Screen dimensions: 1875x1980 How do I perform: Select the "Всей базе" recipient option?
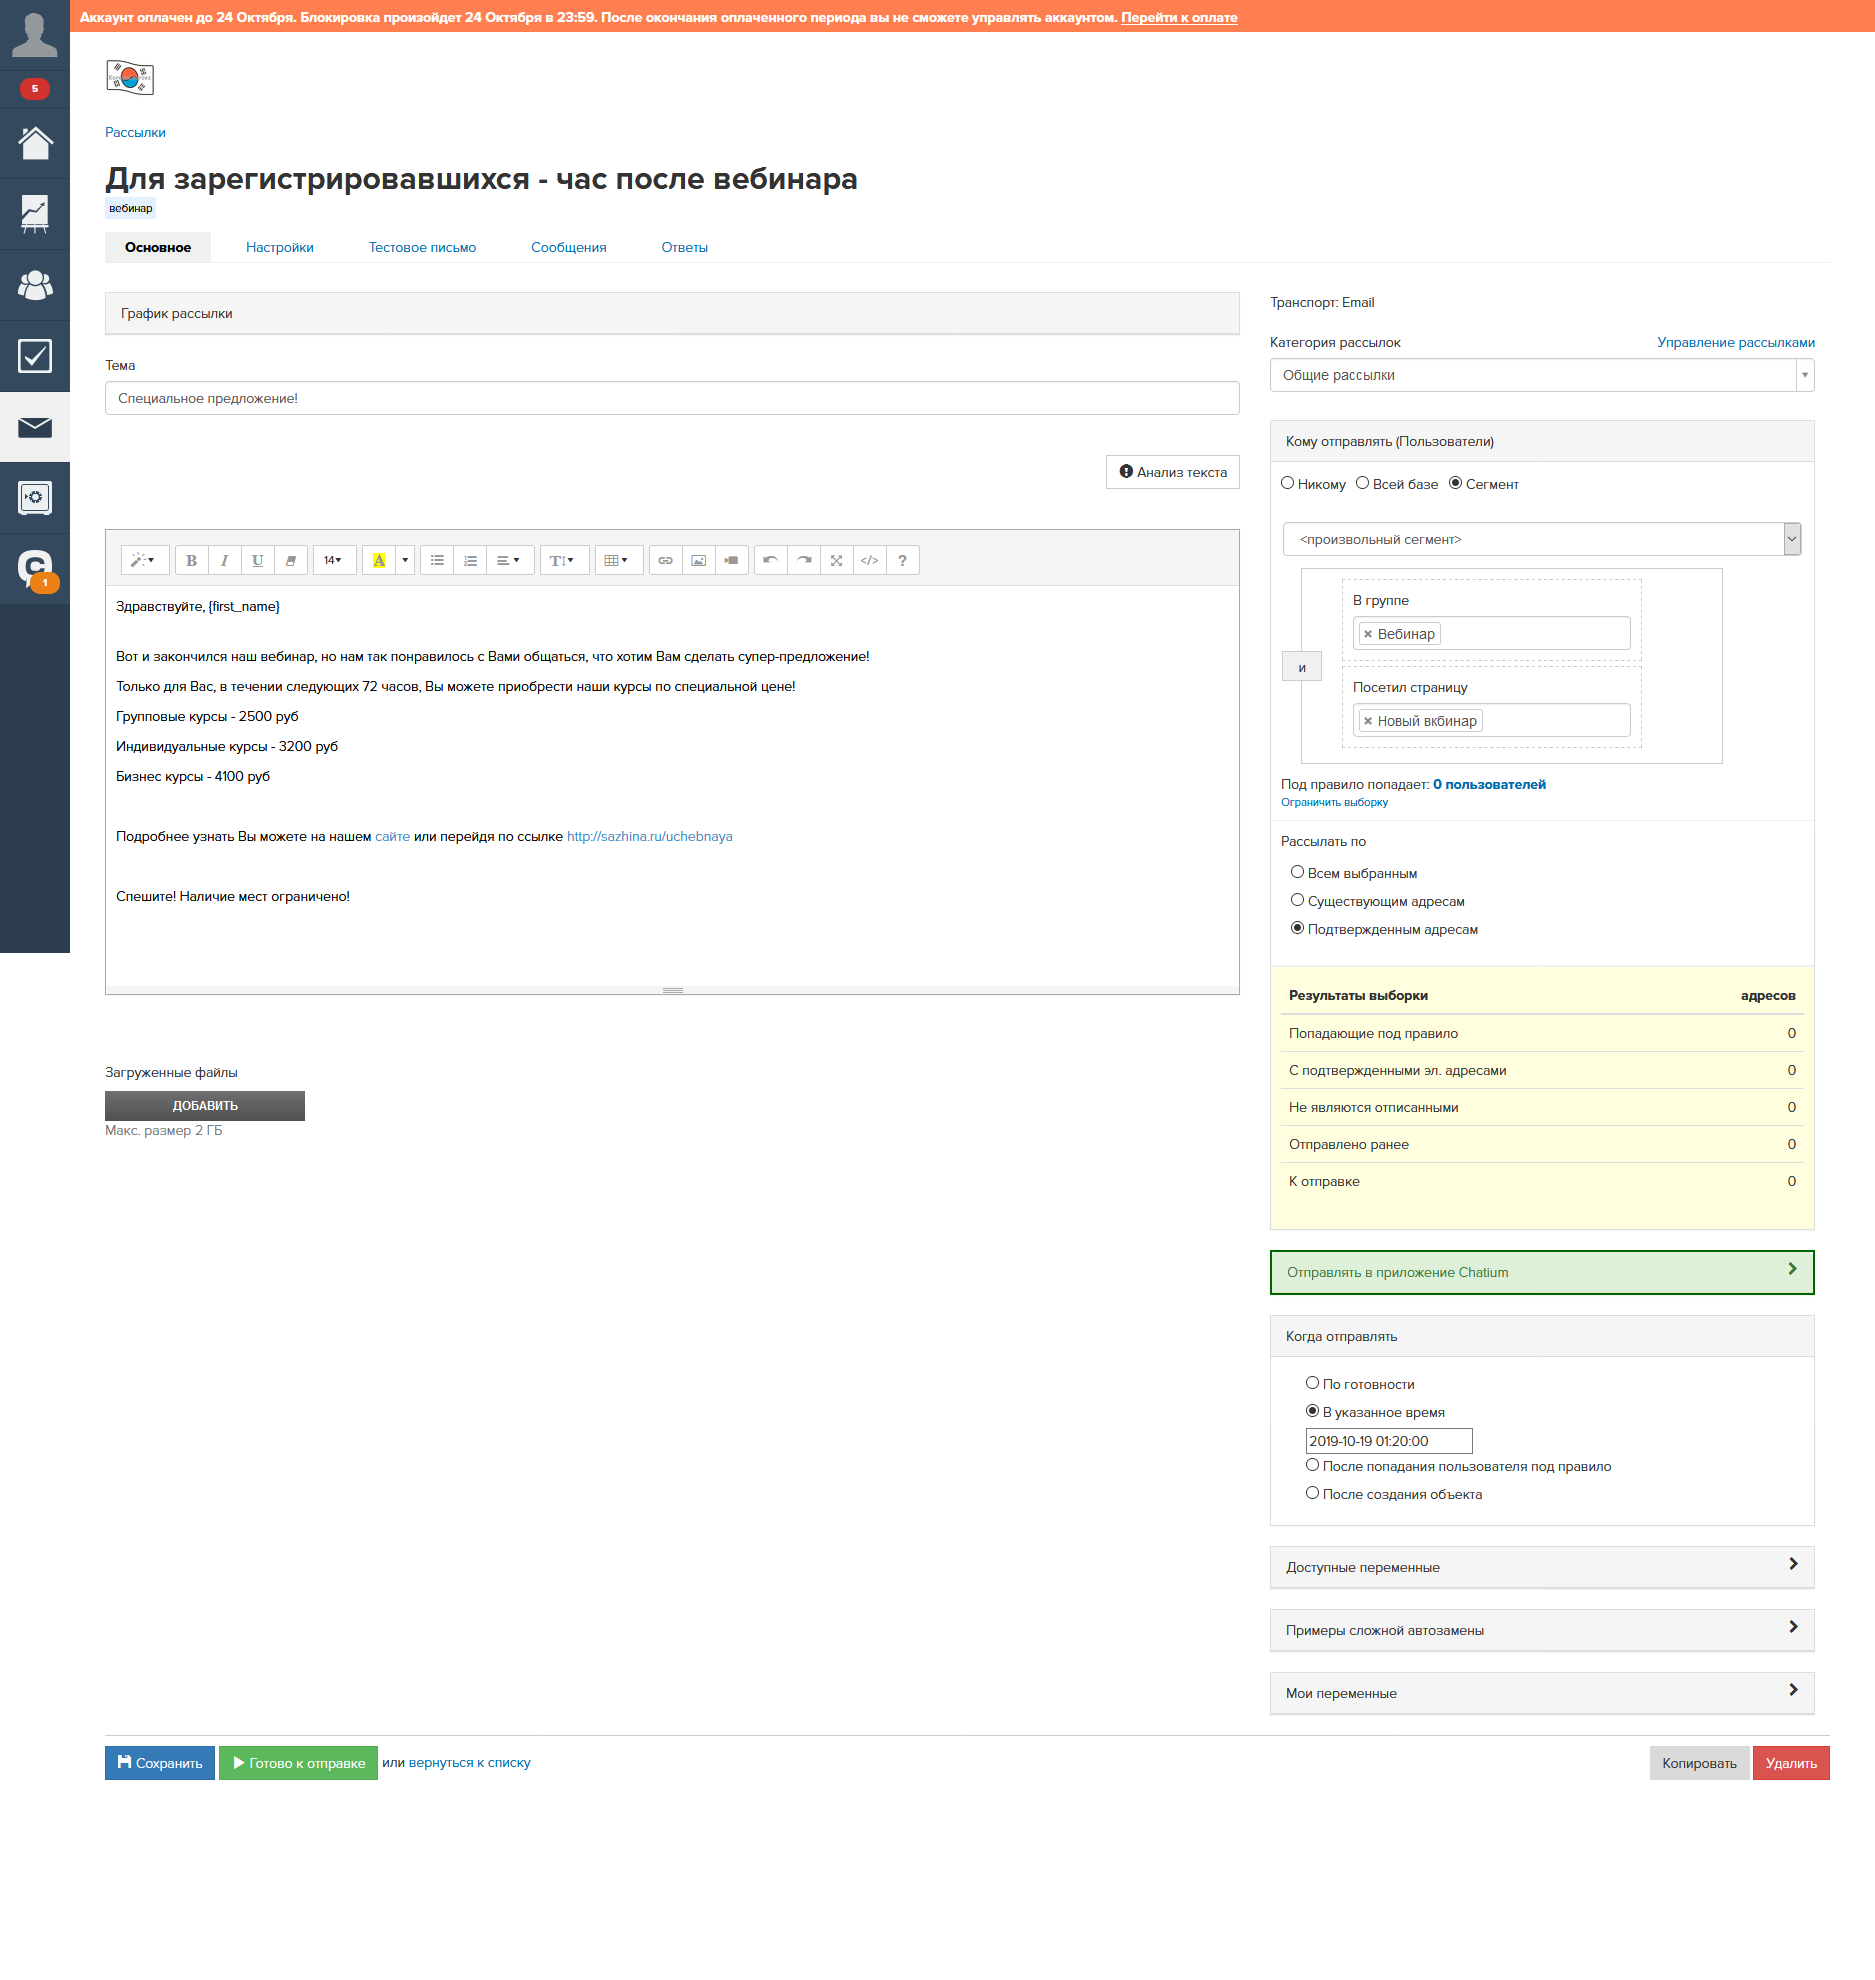pyautogui.click(x=1362, y=484)
